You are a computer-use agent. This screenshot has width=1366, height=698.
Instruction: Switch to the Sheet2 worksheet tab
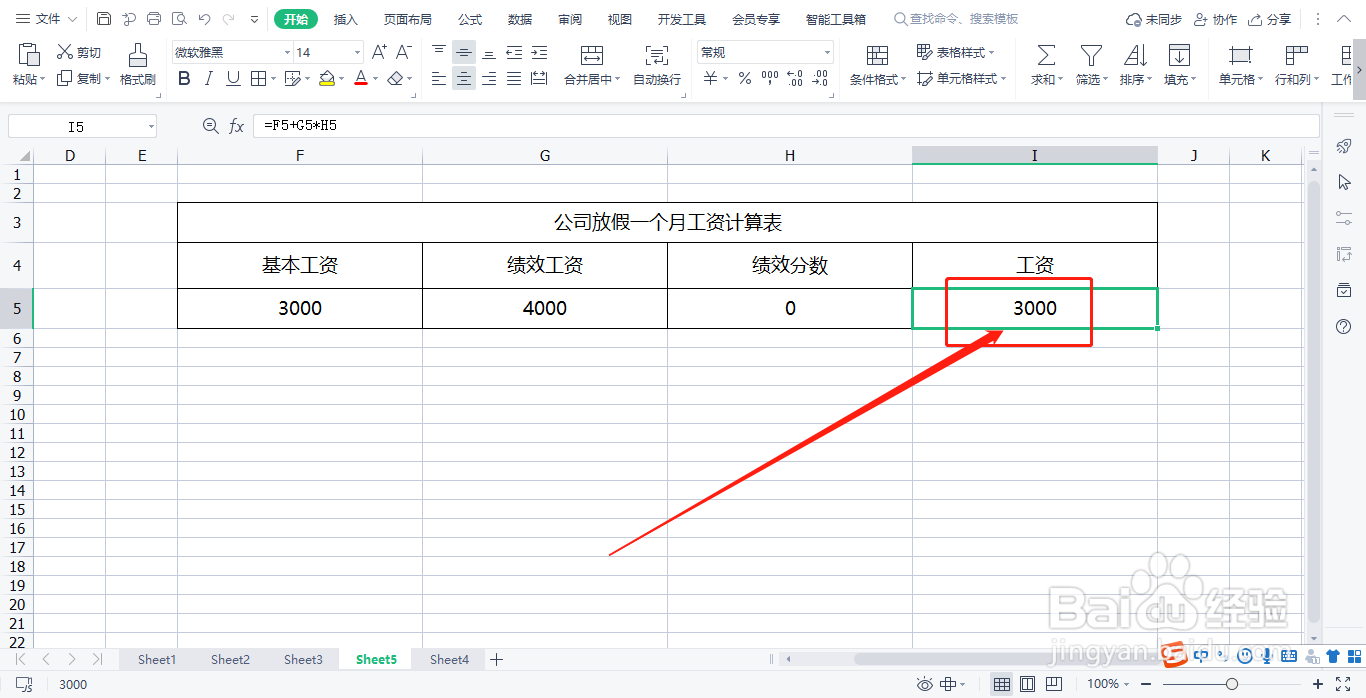[x=229, y=659]
